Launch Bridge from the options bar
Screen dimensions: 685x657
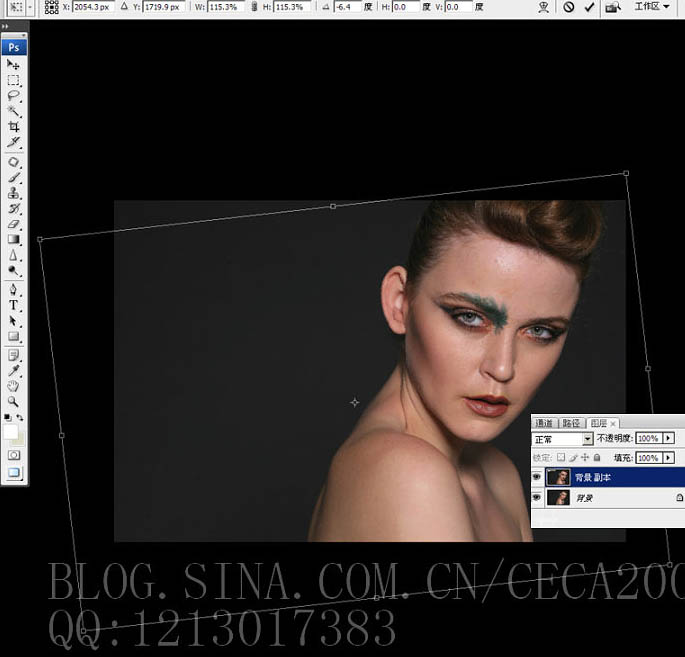(613, 7)
